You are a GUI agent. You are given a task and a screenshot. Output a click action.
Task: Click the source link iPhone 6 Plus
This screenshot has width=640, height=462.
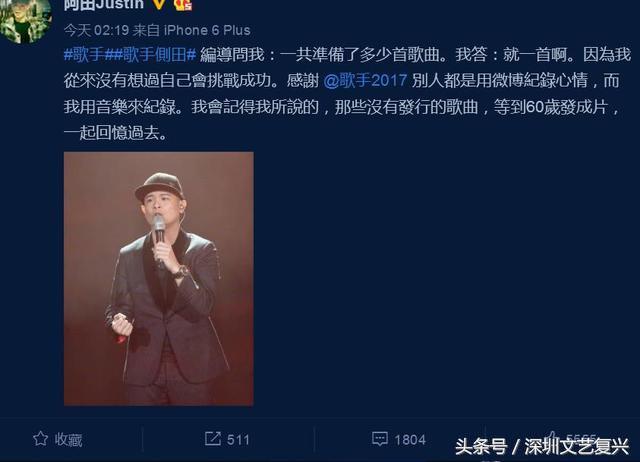coord(207,30)
